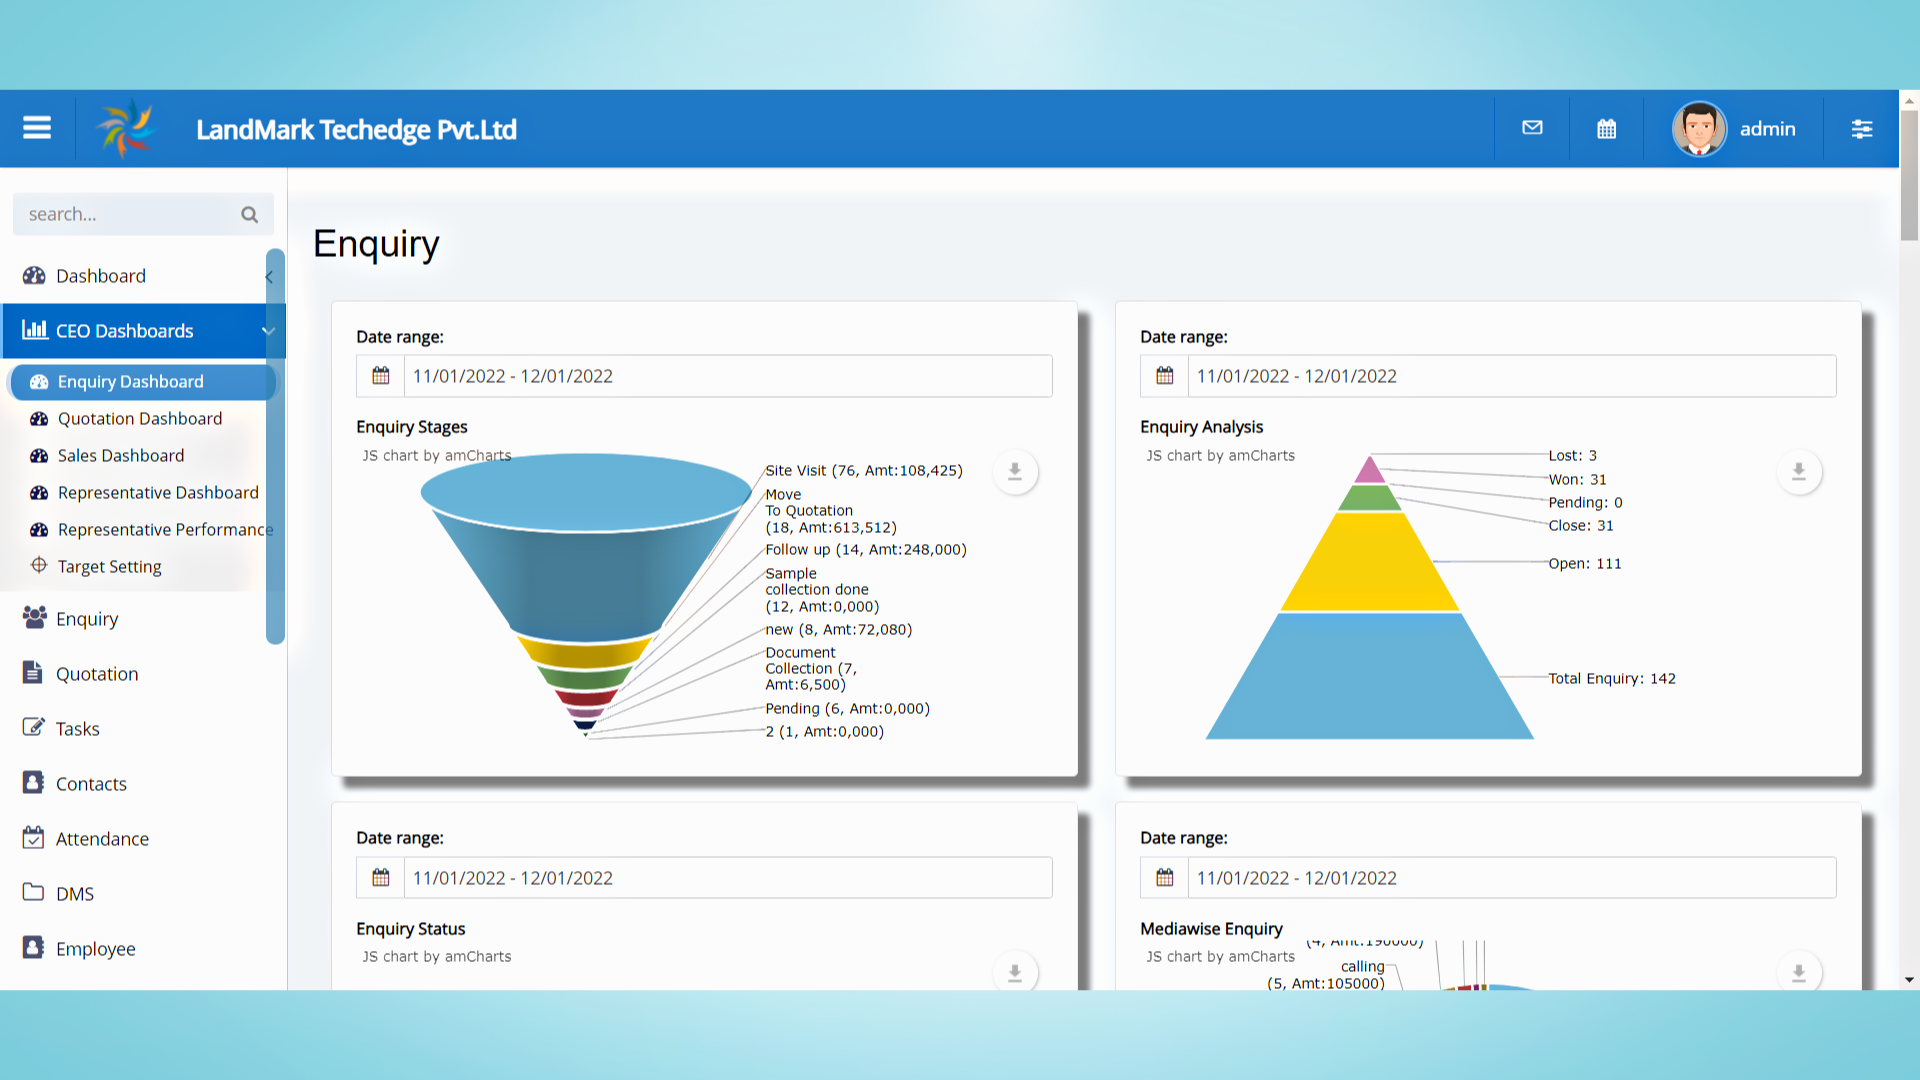Collapse the CEO Dashboards section
The image size is (1920, 1080).
click(267, 330)
